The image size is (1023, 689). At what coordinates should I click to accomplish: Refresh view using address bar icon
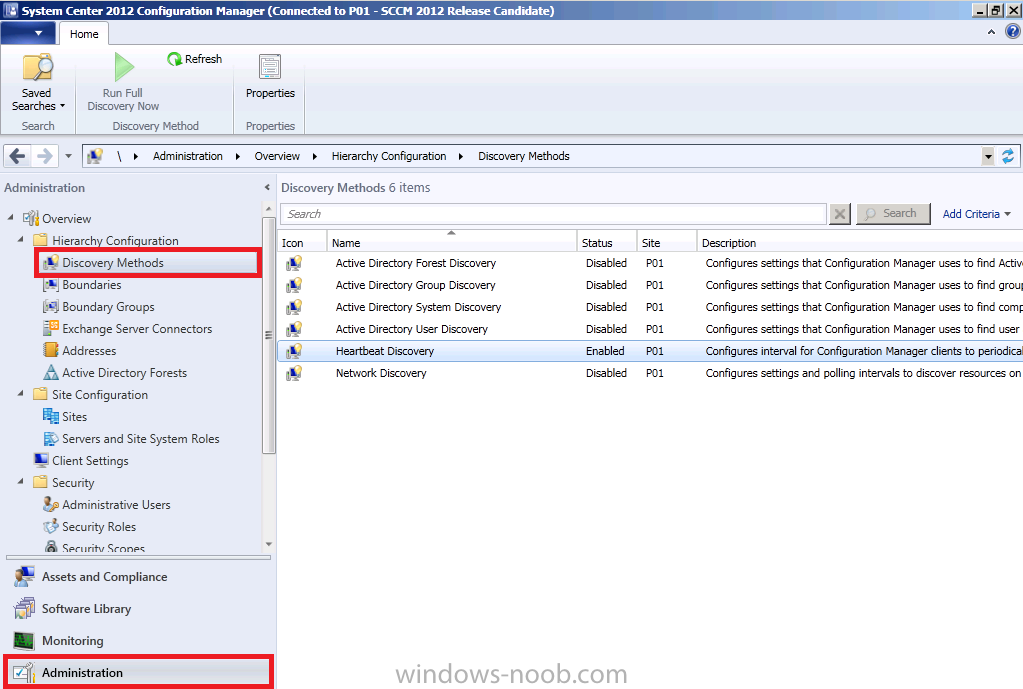(1008, 156)
